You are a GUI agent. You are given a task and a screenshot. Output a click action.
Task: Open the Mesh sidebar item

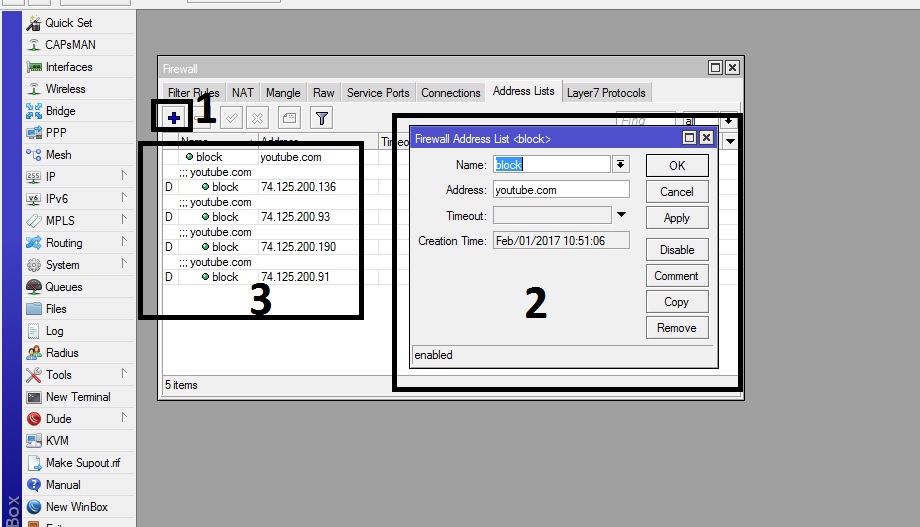(79, 155)
